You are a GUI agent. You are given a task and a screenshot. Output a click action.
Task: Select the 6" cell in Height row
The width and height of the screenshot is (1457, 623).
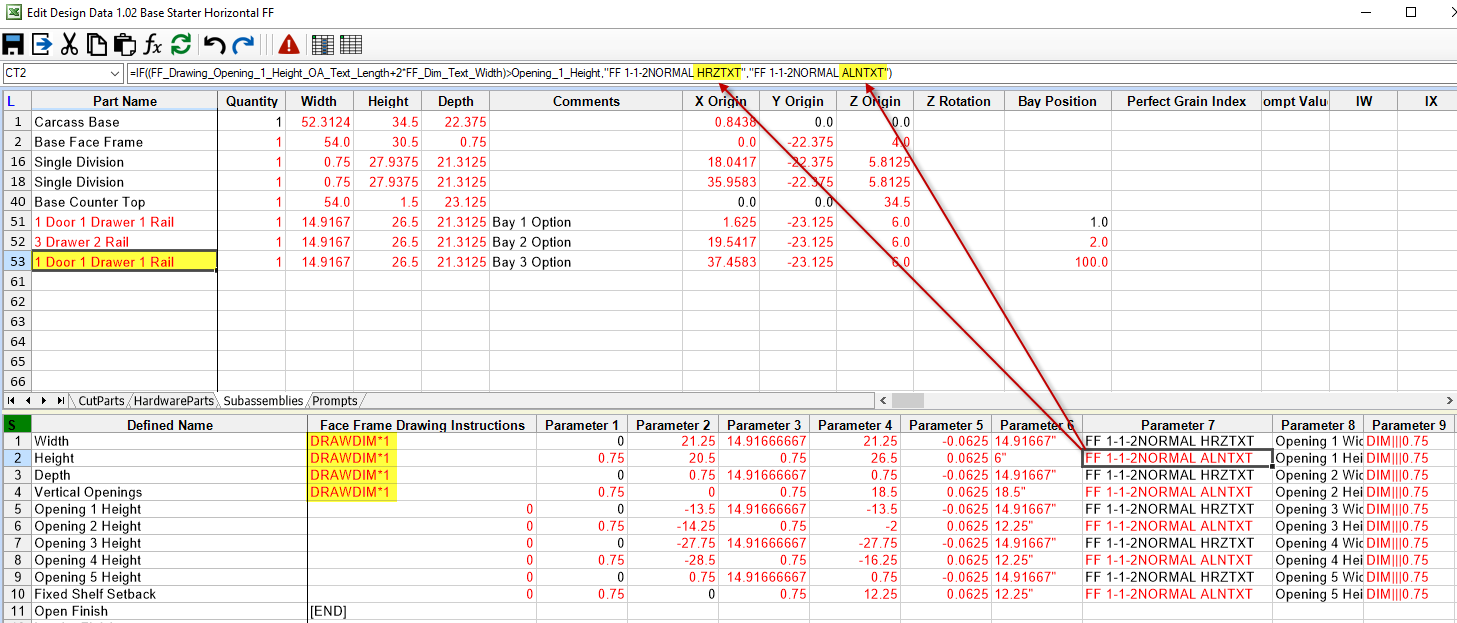point(1037,458)
